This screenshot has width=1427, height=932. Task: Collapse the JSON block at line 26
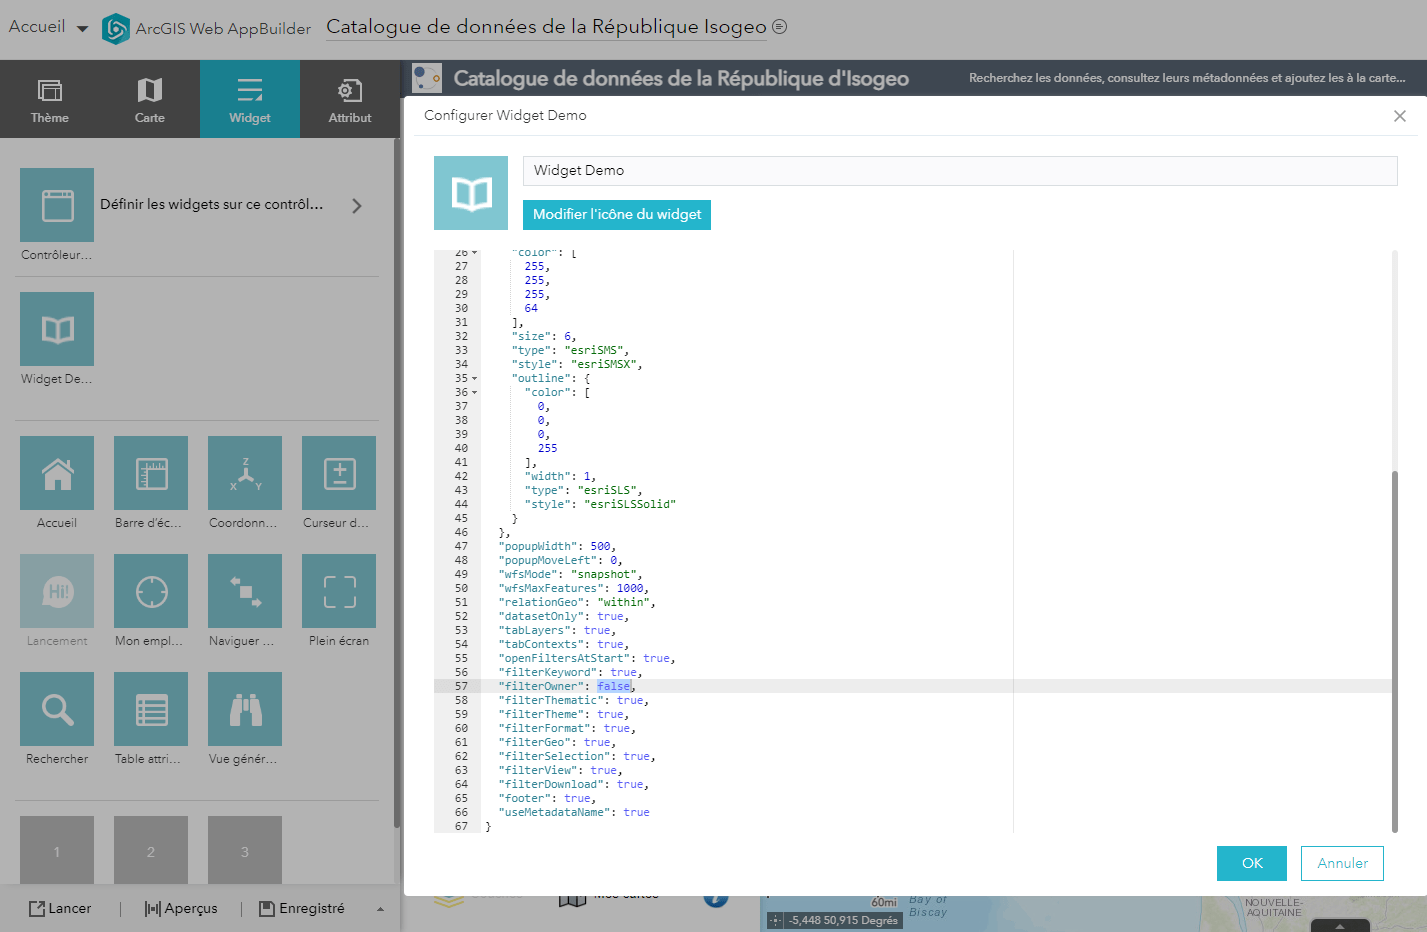pyautogui.click(x=474, y=253)
